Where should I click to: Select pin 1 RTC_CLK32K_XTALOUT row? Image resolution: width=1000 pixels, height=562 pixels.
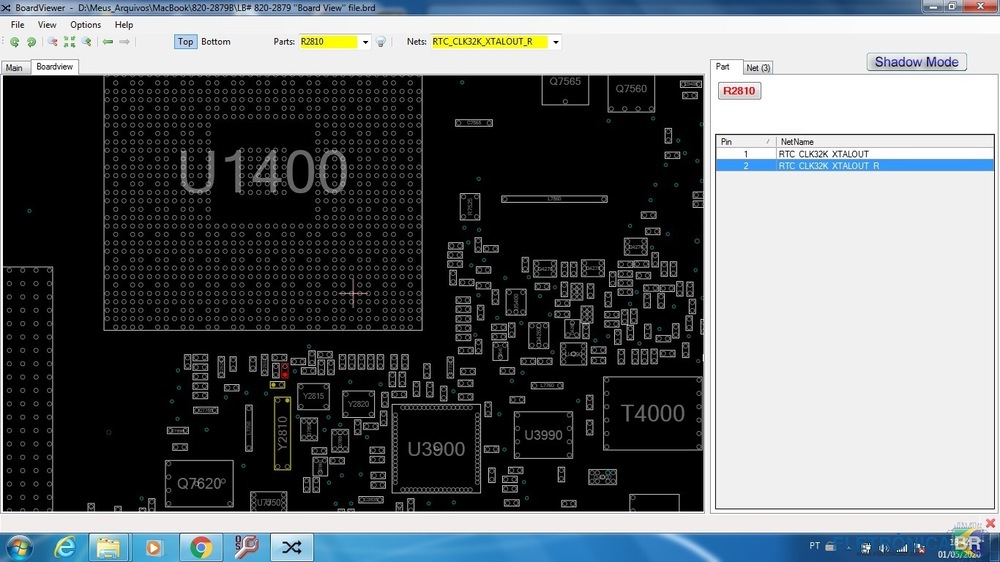point(822,154)
